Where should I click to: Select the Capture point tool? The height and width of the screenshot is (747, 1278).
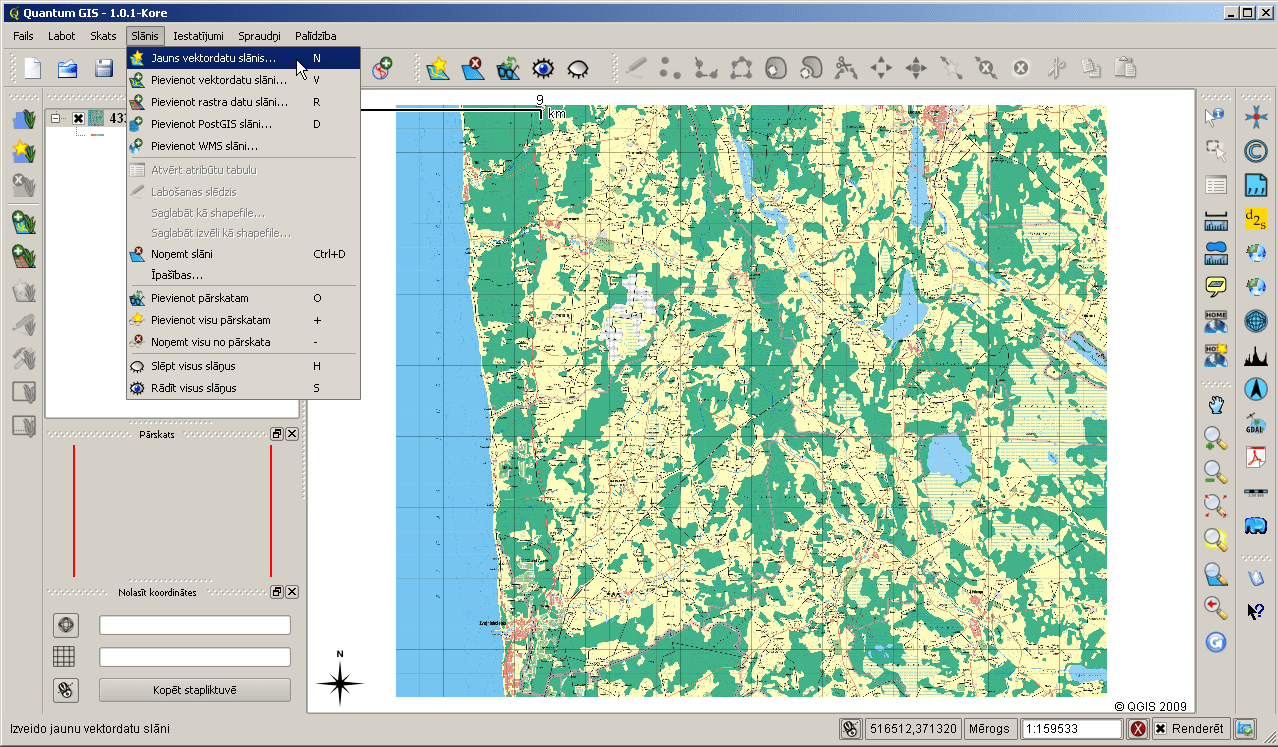click(x=671, y=68)
